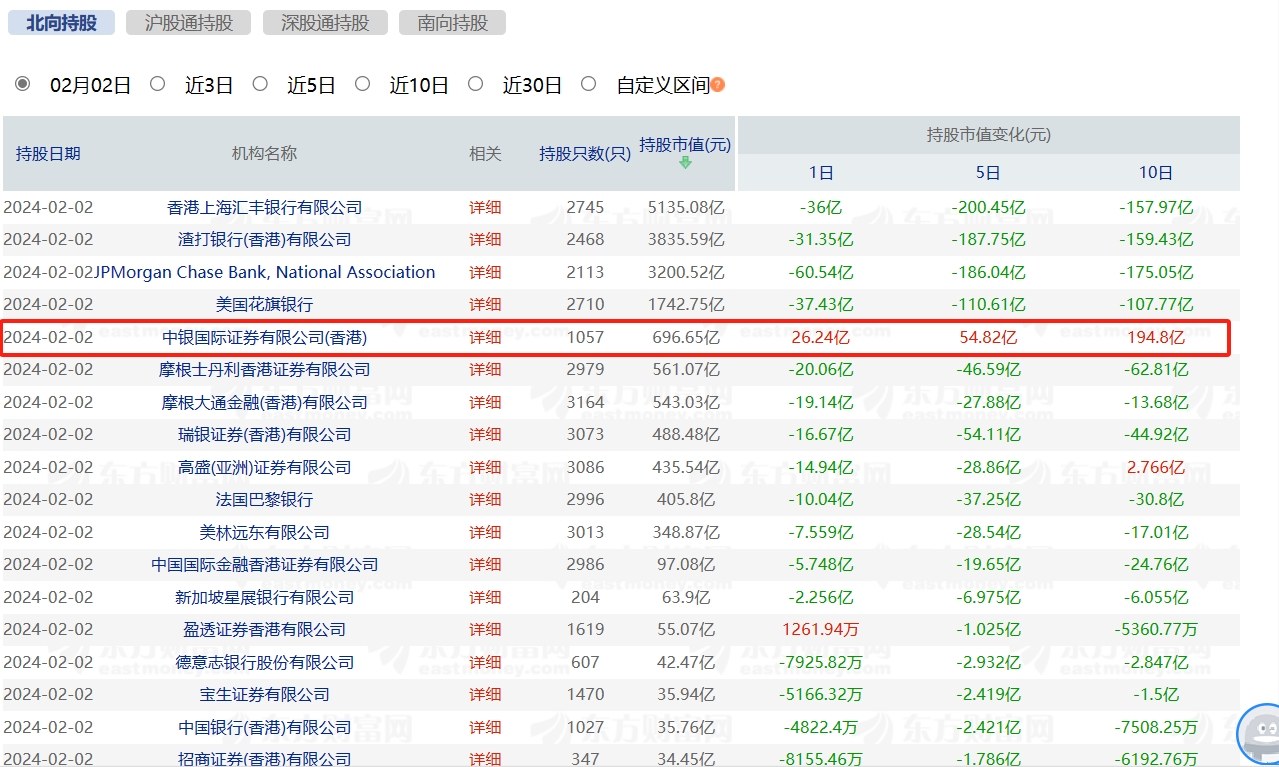The width and height of the screenshot is (1279, 767).
Task: Select the 近3日 radio option
Action: click(157, 84)
